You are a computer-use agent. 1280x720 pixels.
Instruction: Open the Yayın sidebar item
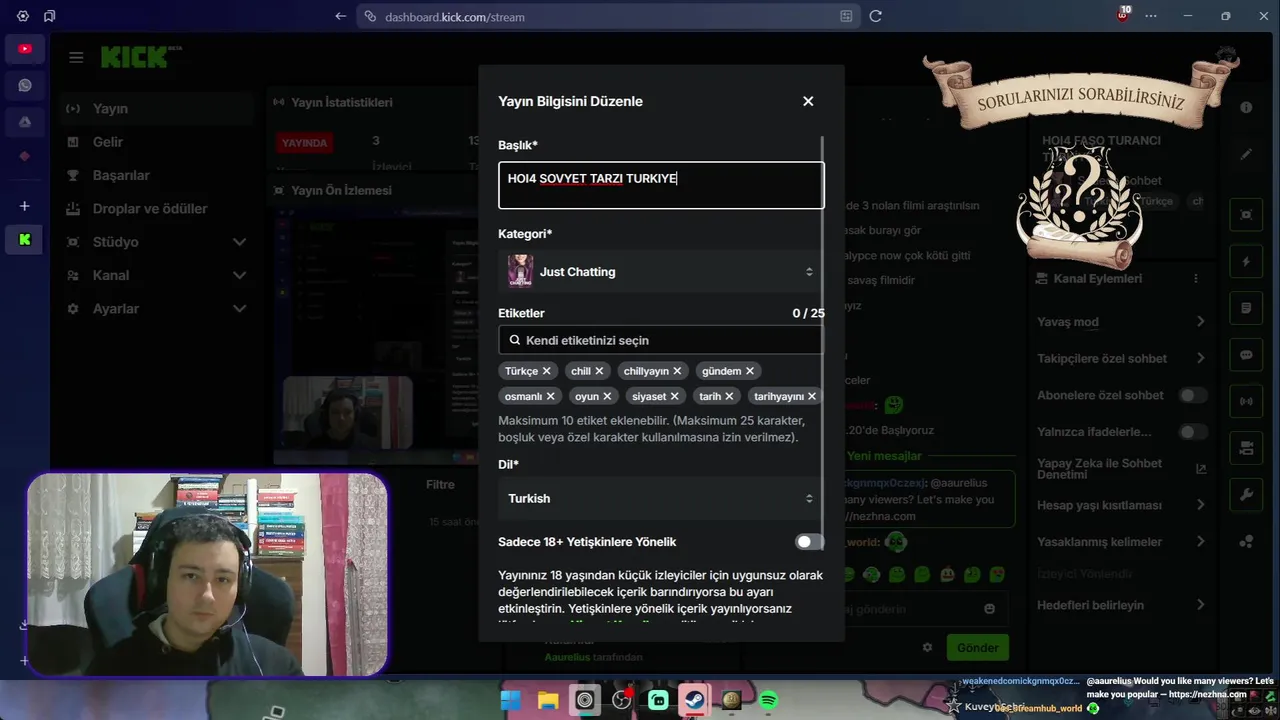155,108
